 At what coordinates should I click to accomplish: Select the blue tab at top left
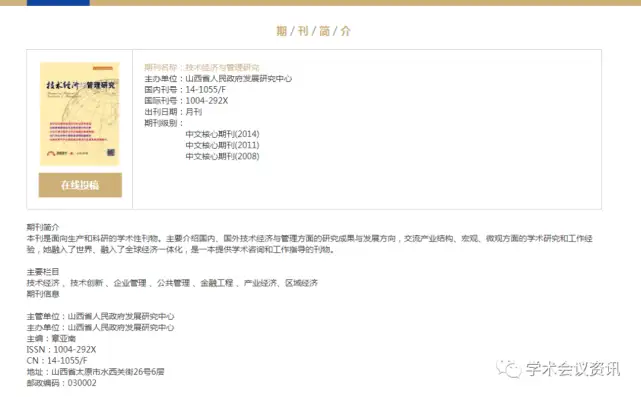[x=58, y=2]
